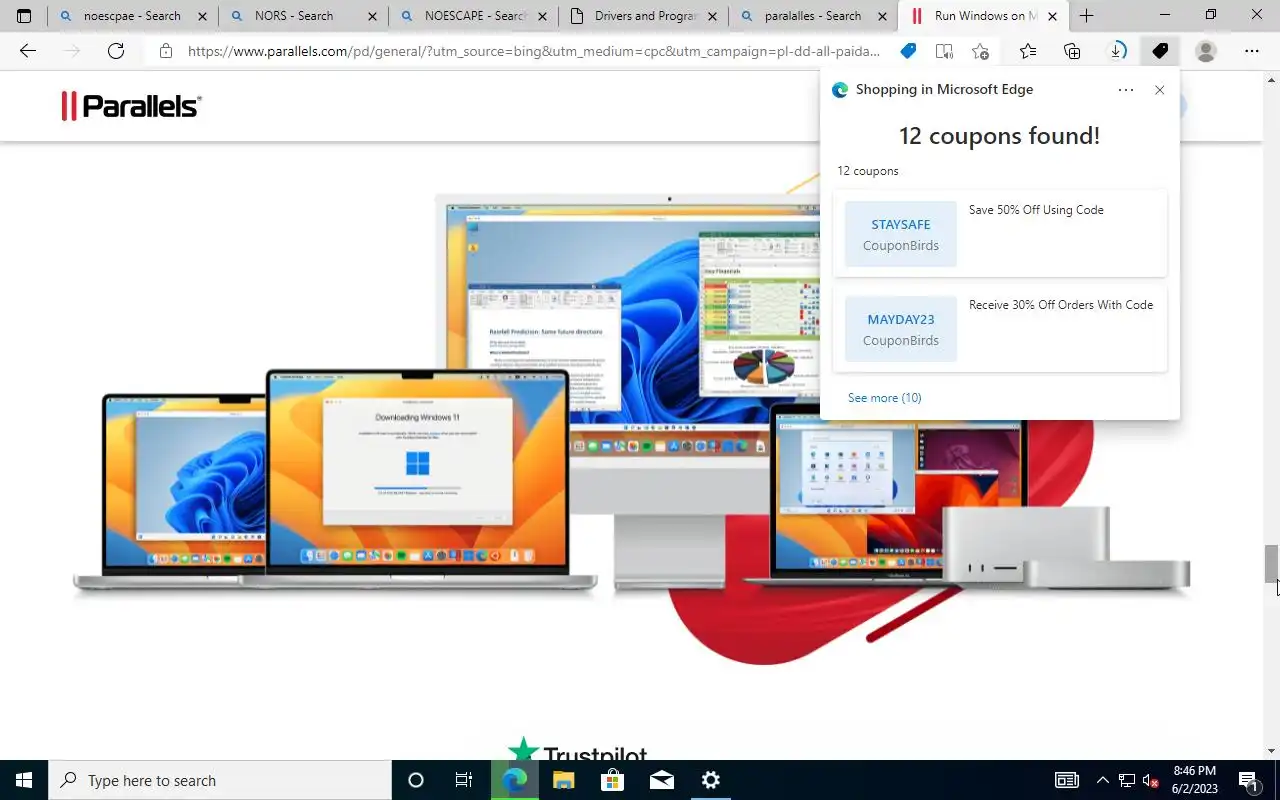
Task: Open immersive reader icon in the address bar
Action: 944,51
